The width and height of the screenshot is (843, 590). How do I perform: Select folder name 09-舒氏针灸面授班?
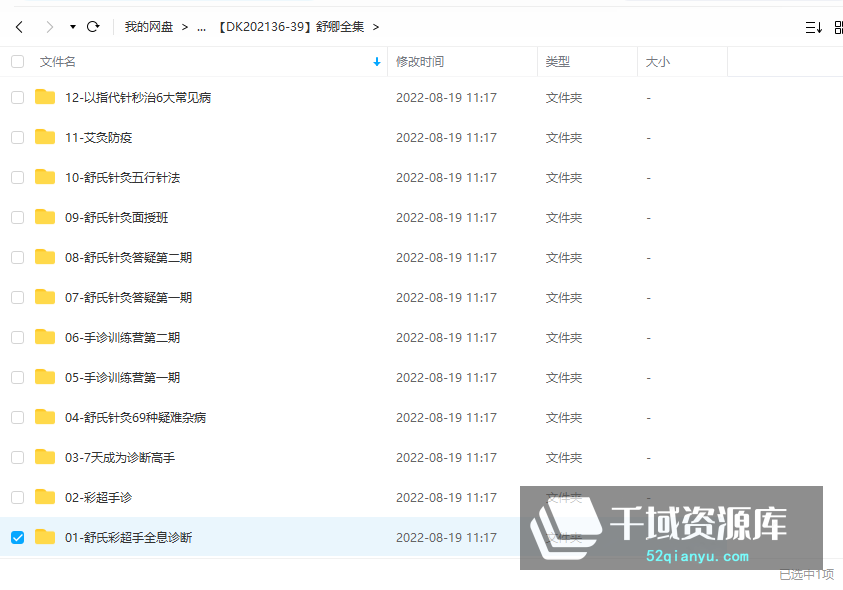117,217
